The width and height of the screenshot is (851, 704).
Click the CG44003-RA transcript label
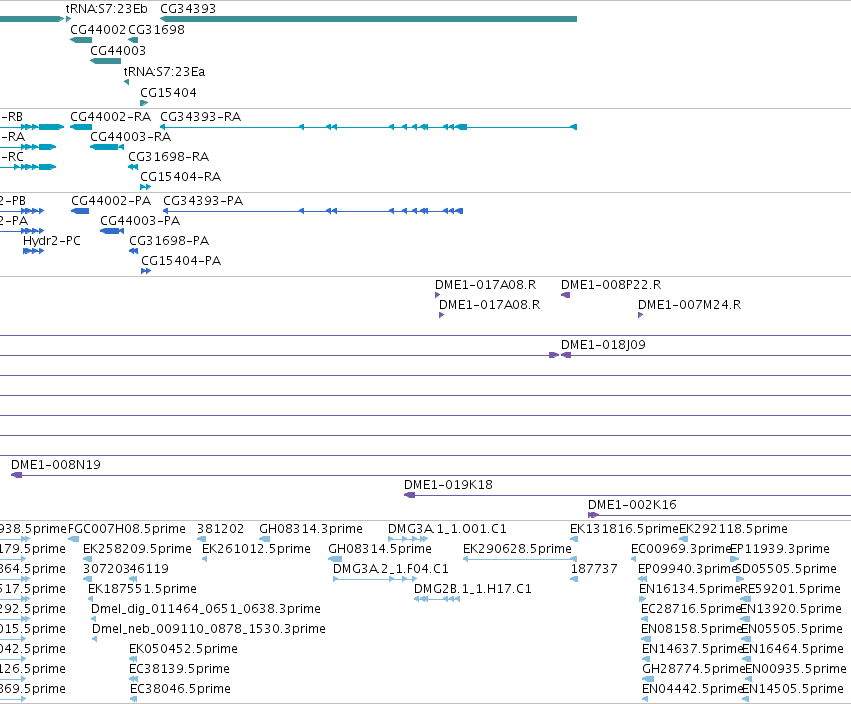[x=131, y=137]
